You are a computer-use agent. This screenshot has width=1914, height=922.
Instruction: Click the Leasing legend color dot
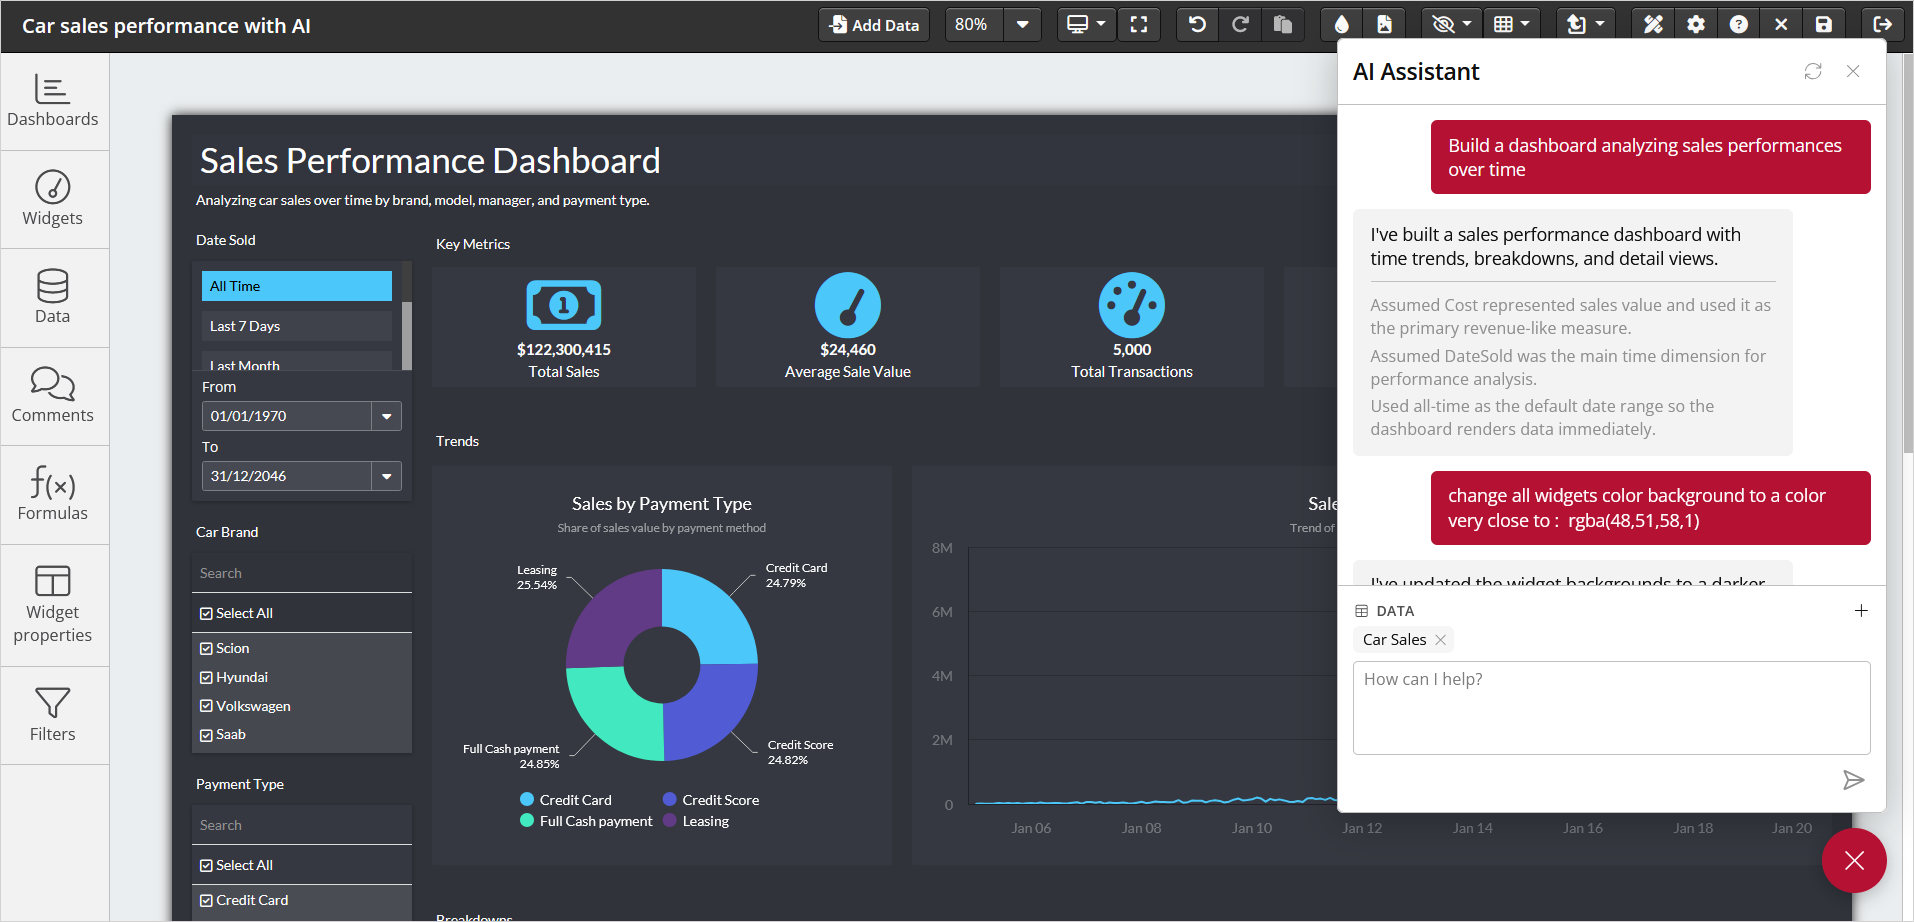click(670, 821)
